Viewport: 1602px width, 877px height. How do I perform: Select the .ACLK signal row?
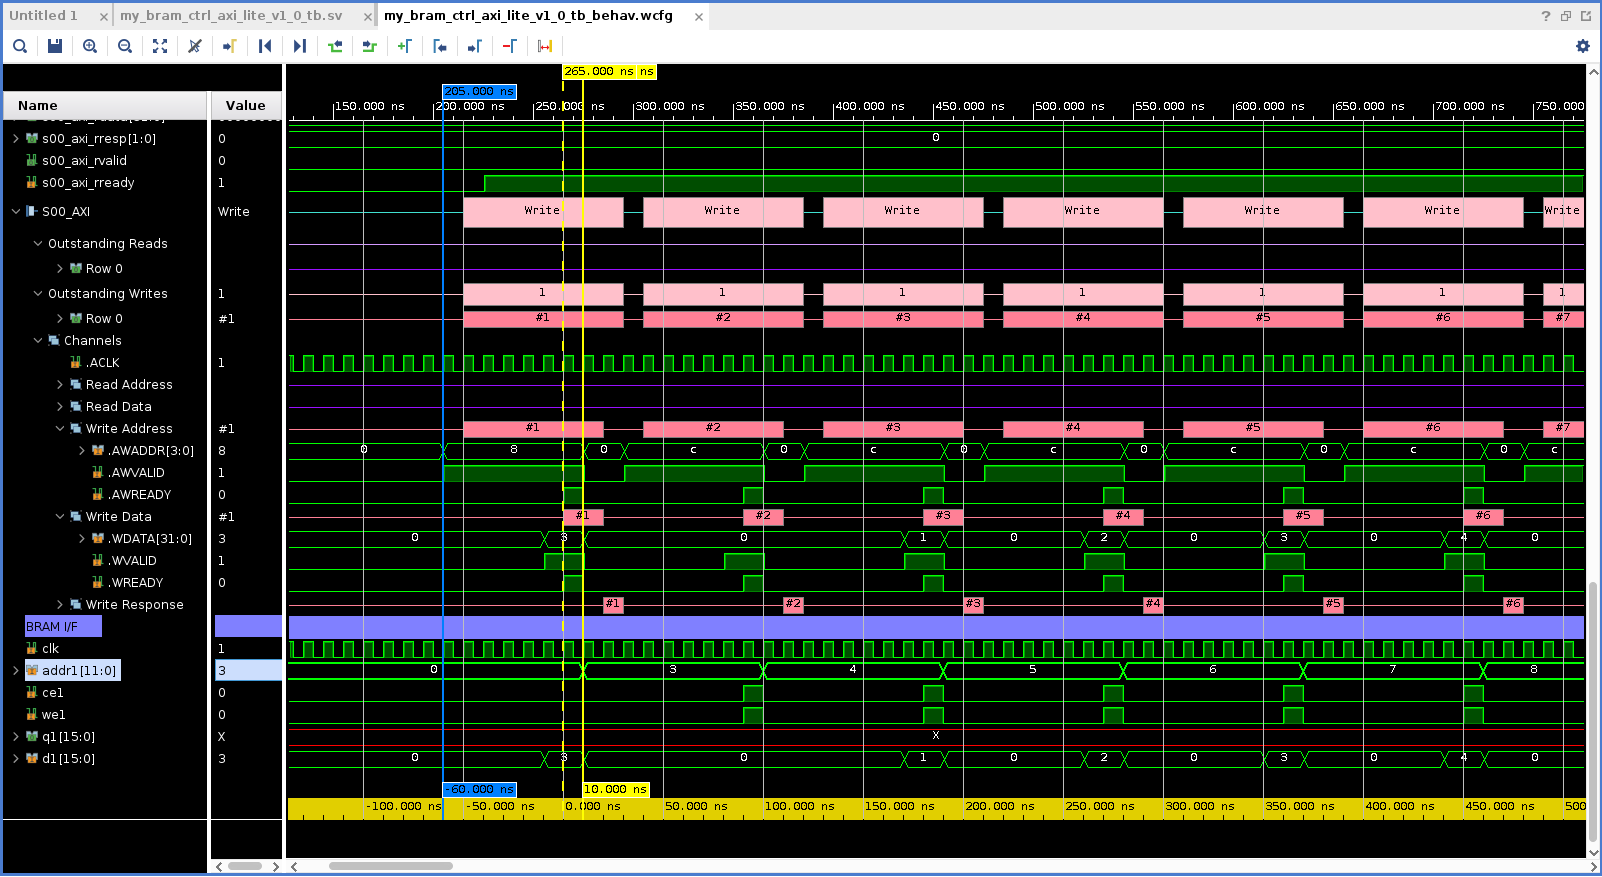tap(102, 363)
